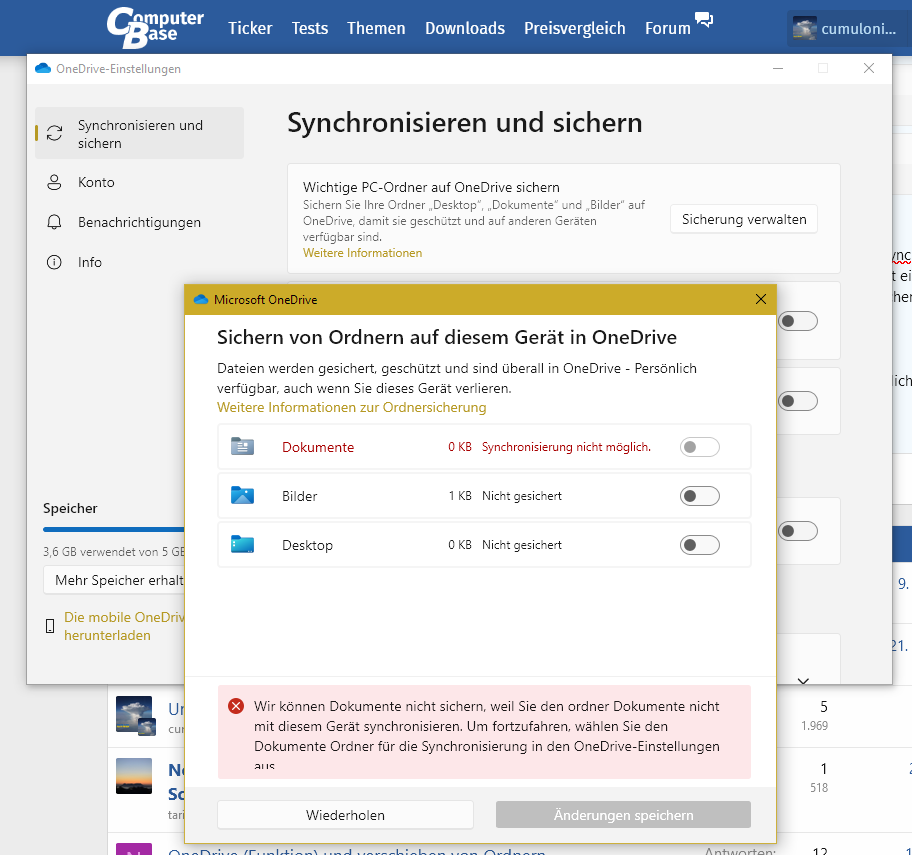Screen dimensions: 912x855
Task: Click the Dokumente folder icon
Action: (x=243, y=446)
